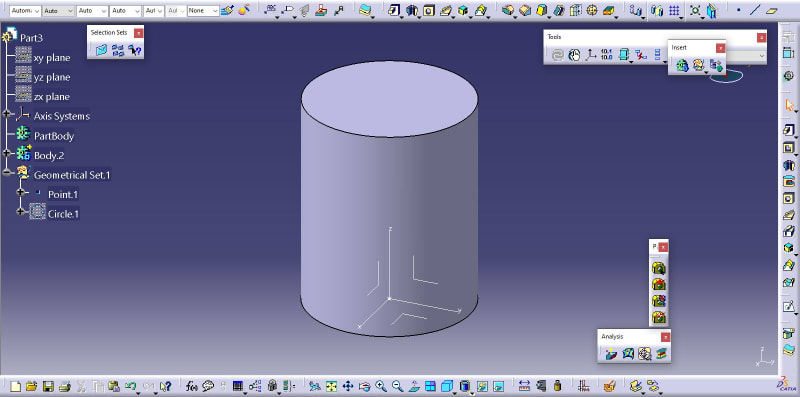Print using the printer icon
The image size is (800, 397).
[64, 386]
